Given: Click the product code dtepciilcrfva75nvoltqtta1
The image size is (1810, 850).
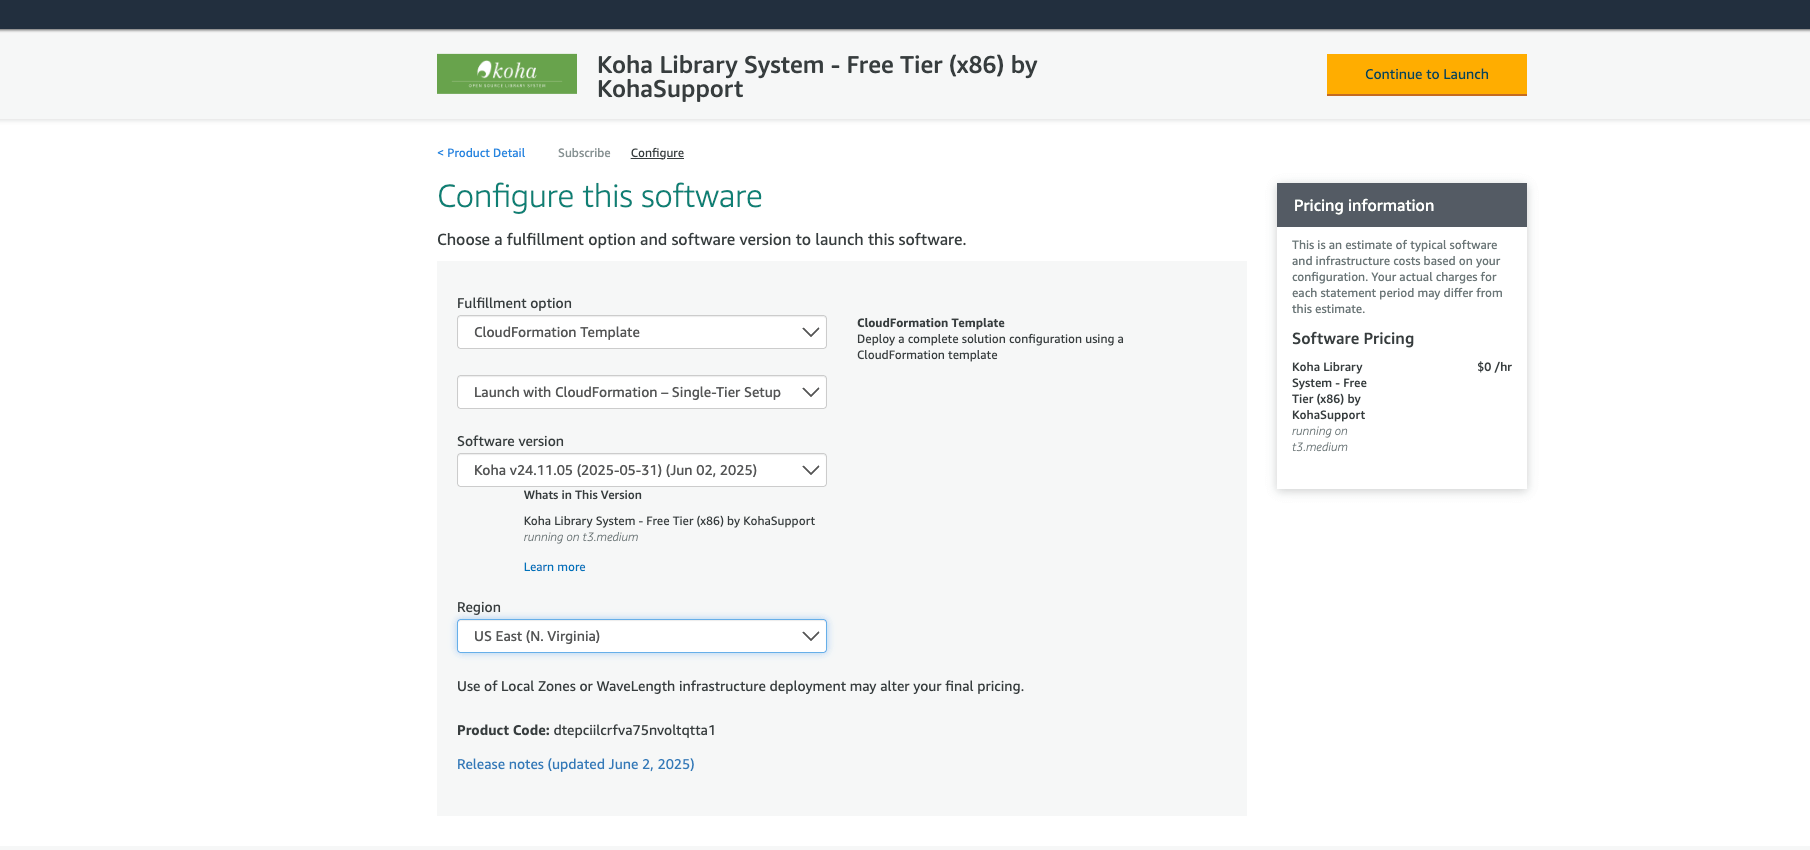Looking at the screenshot, I should pyautogui.click(x=635, y=730).
